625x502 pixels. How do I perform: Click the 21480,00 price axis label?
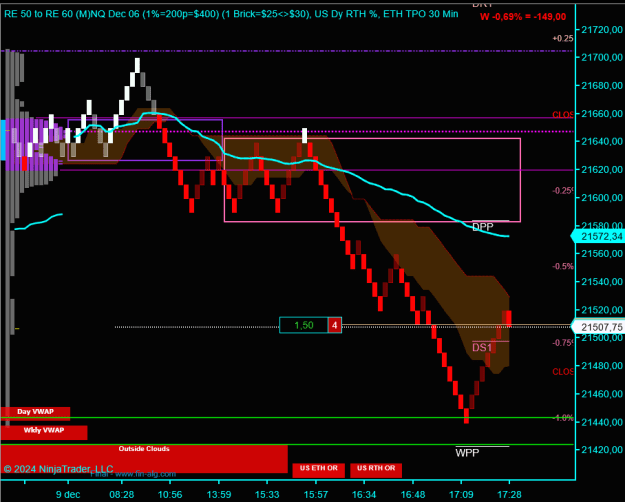pyautogui.click(x=602, y=366)
